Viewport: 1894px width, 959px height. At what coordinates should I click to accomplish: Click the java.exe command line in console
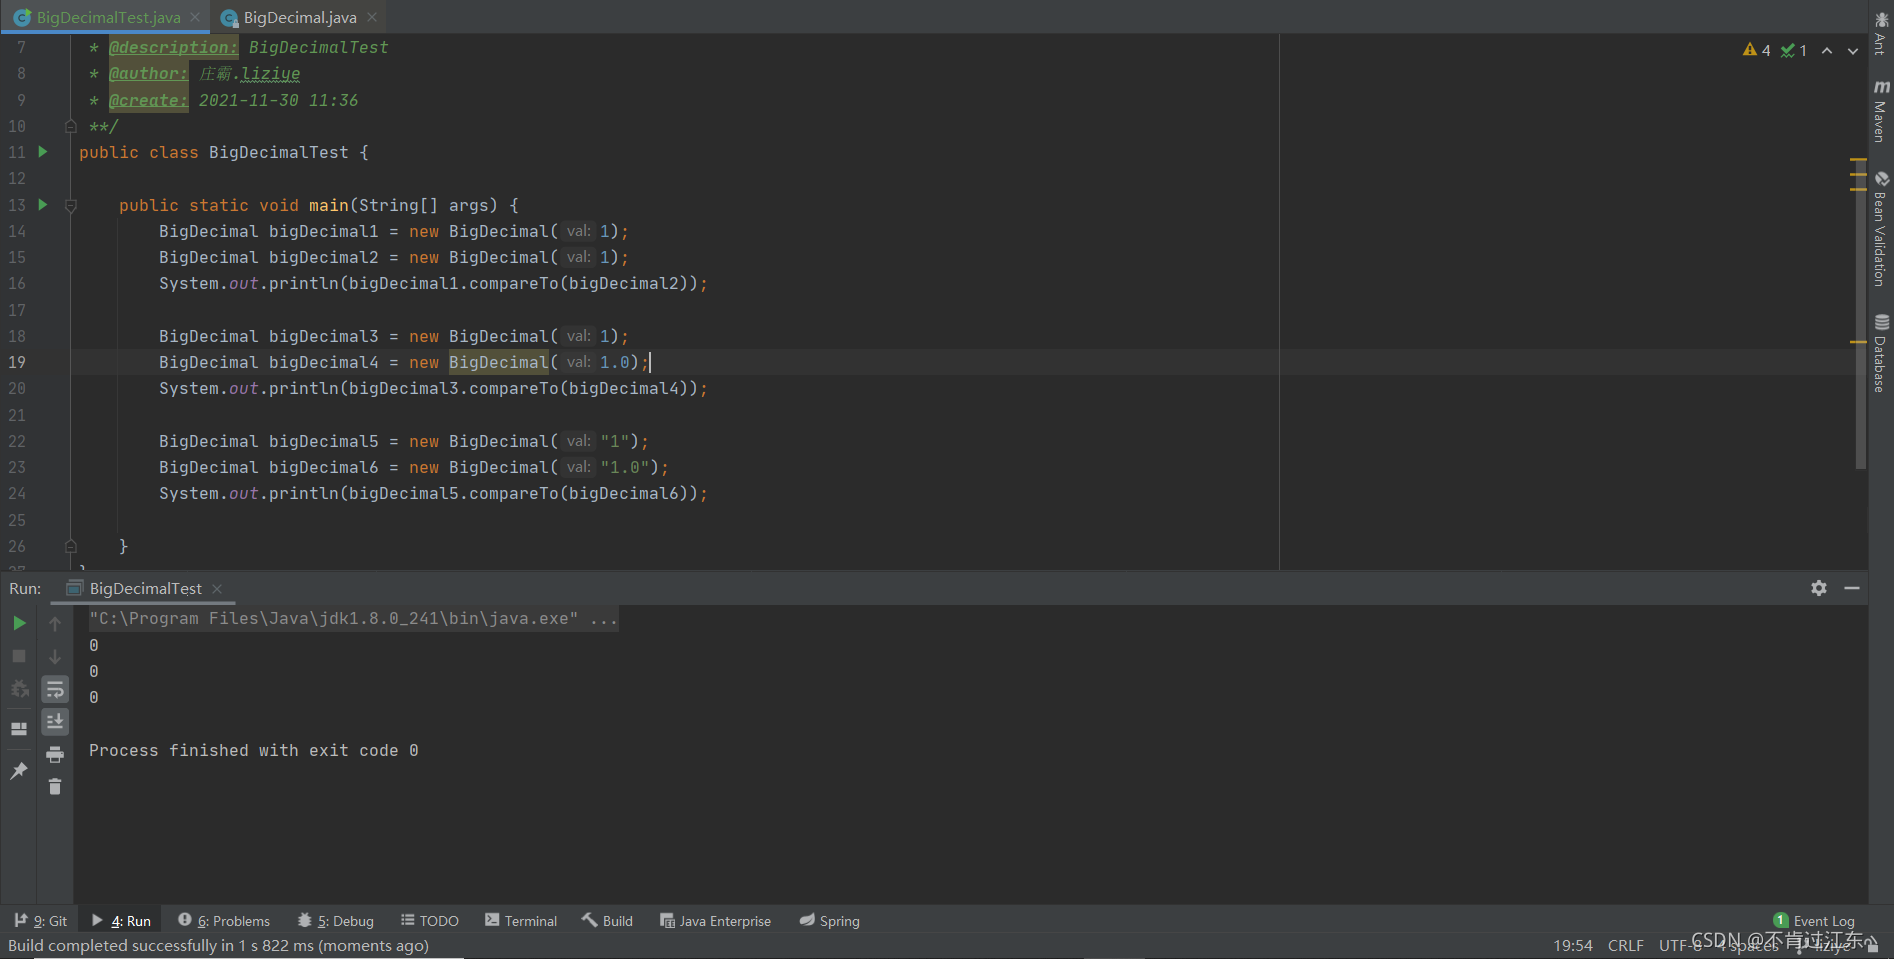pos(353,619)
